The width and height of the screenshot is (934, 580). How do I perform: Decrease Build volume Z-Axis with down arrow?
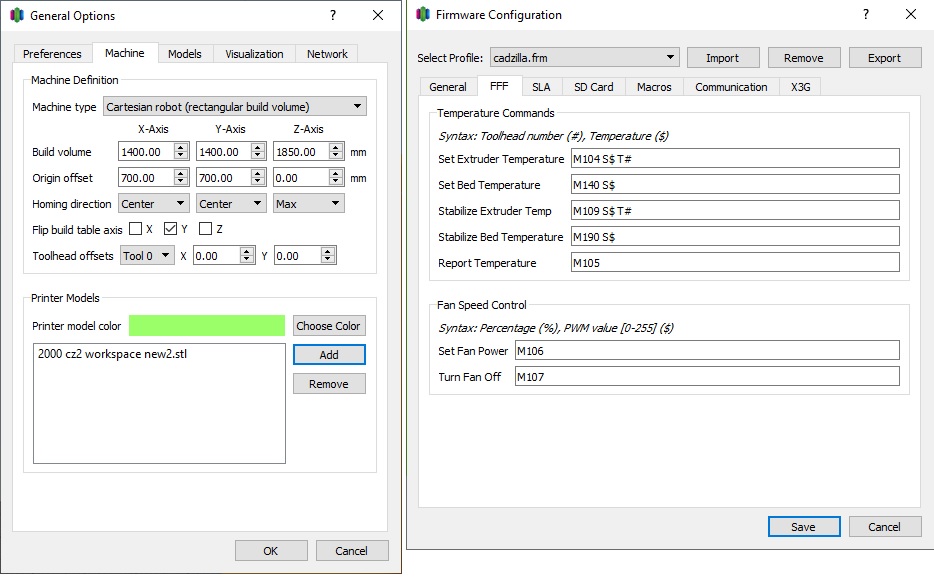[336, 155]
